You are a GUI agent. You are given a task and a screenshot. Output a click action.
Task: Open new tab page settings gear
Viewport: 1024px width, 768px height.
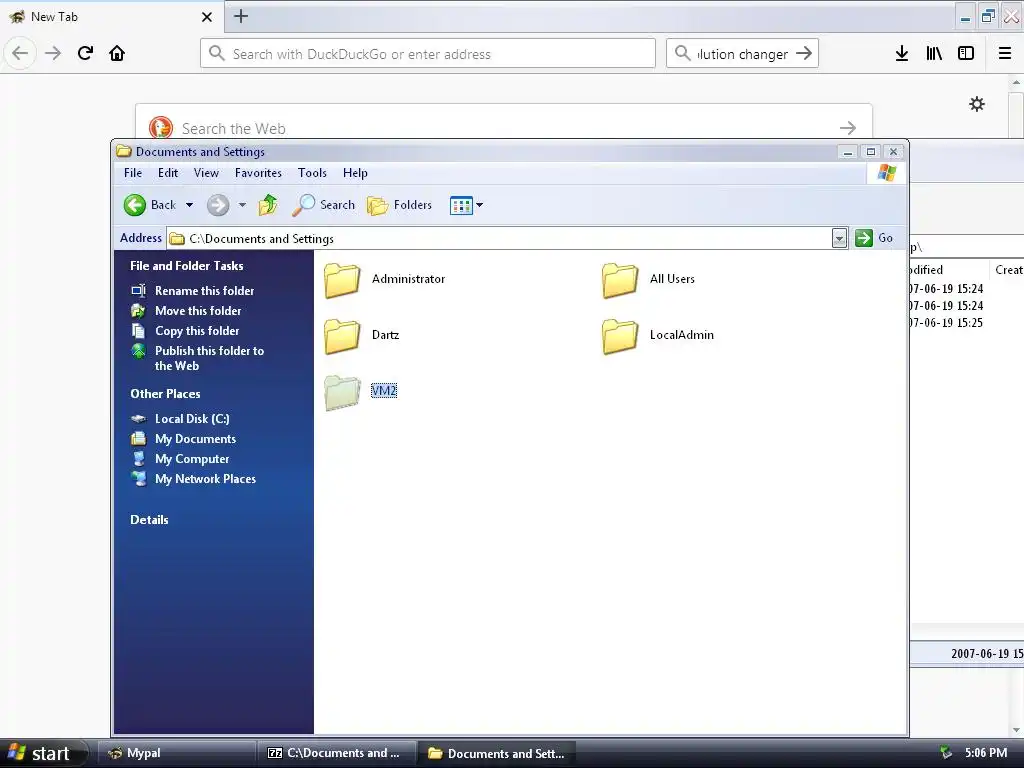coord(977,104)
